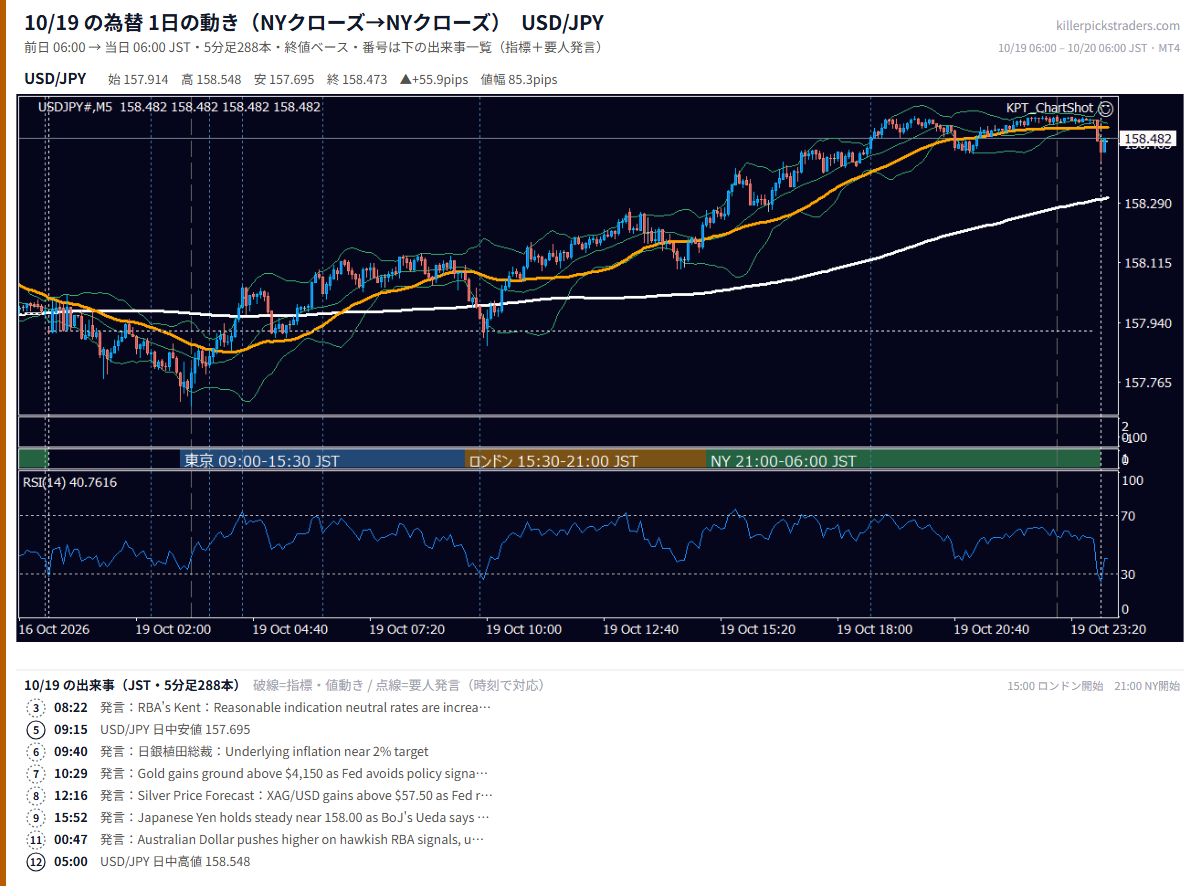This screenshot has height=886, width=1200.
Task: Click the numbered circle 7 marker
Action: 37,774
